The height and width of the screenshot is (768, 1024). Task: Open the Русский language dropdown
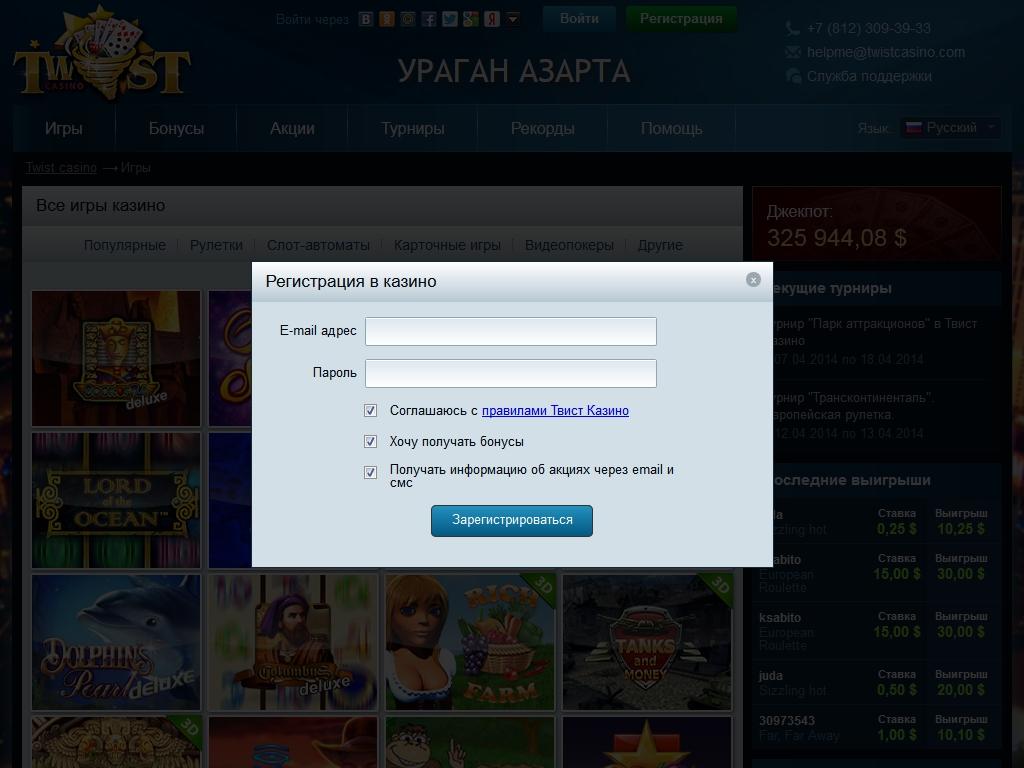click(950, 128)
